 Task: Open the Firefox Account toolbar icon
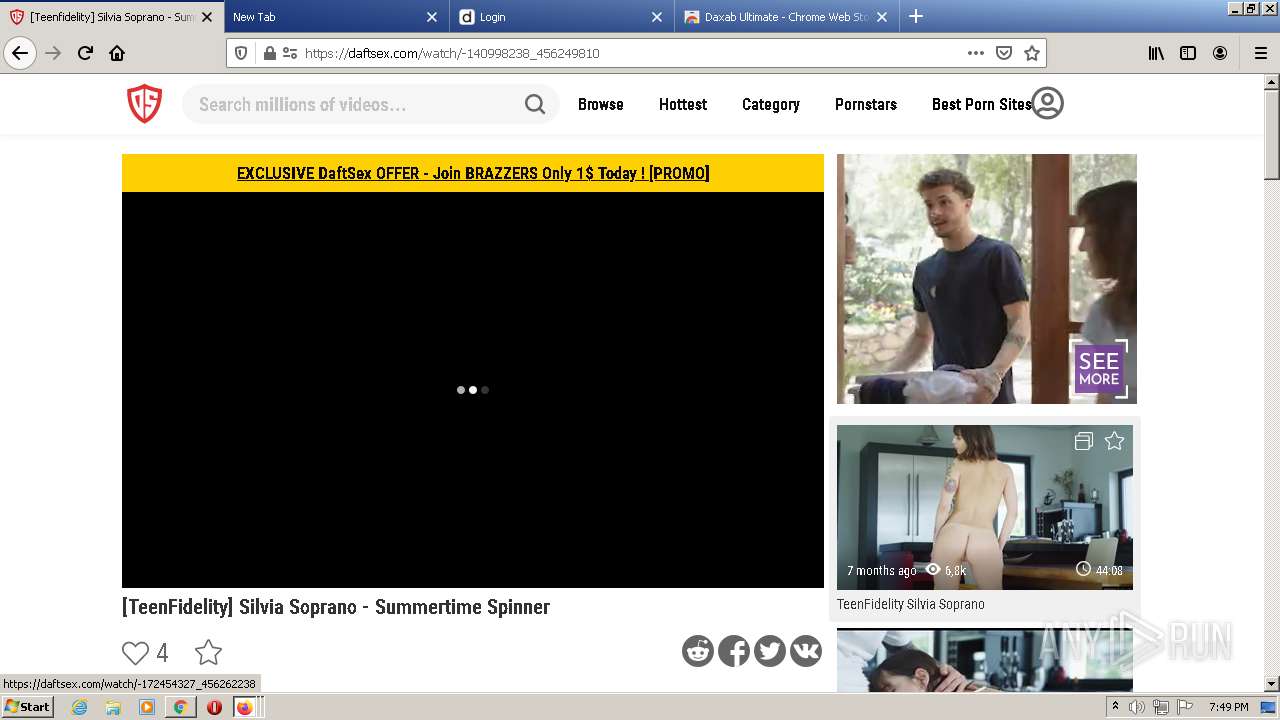point(1220,53)
